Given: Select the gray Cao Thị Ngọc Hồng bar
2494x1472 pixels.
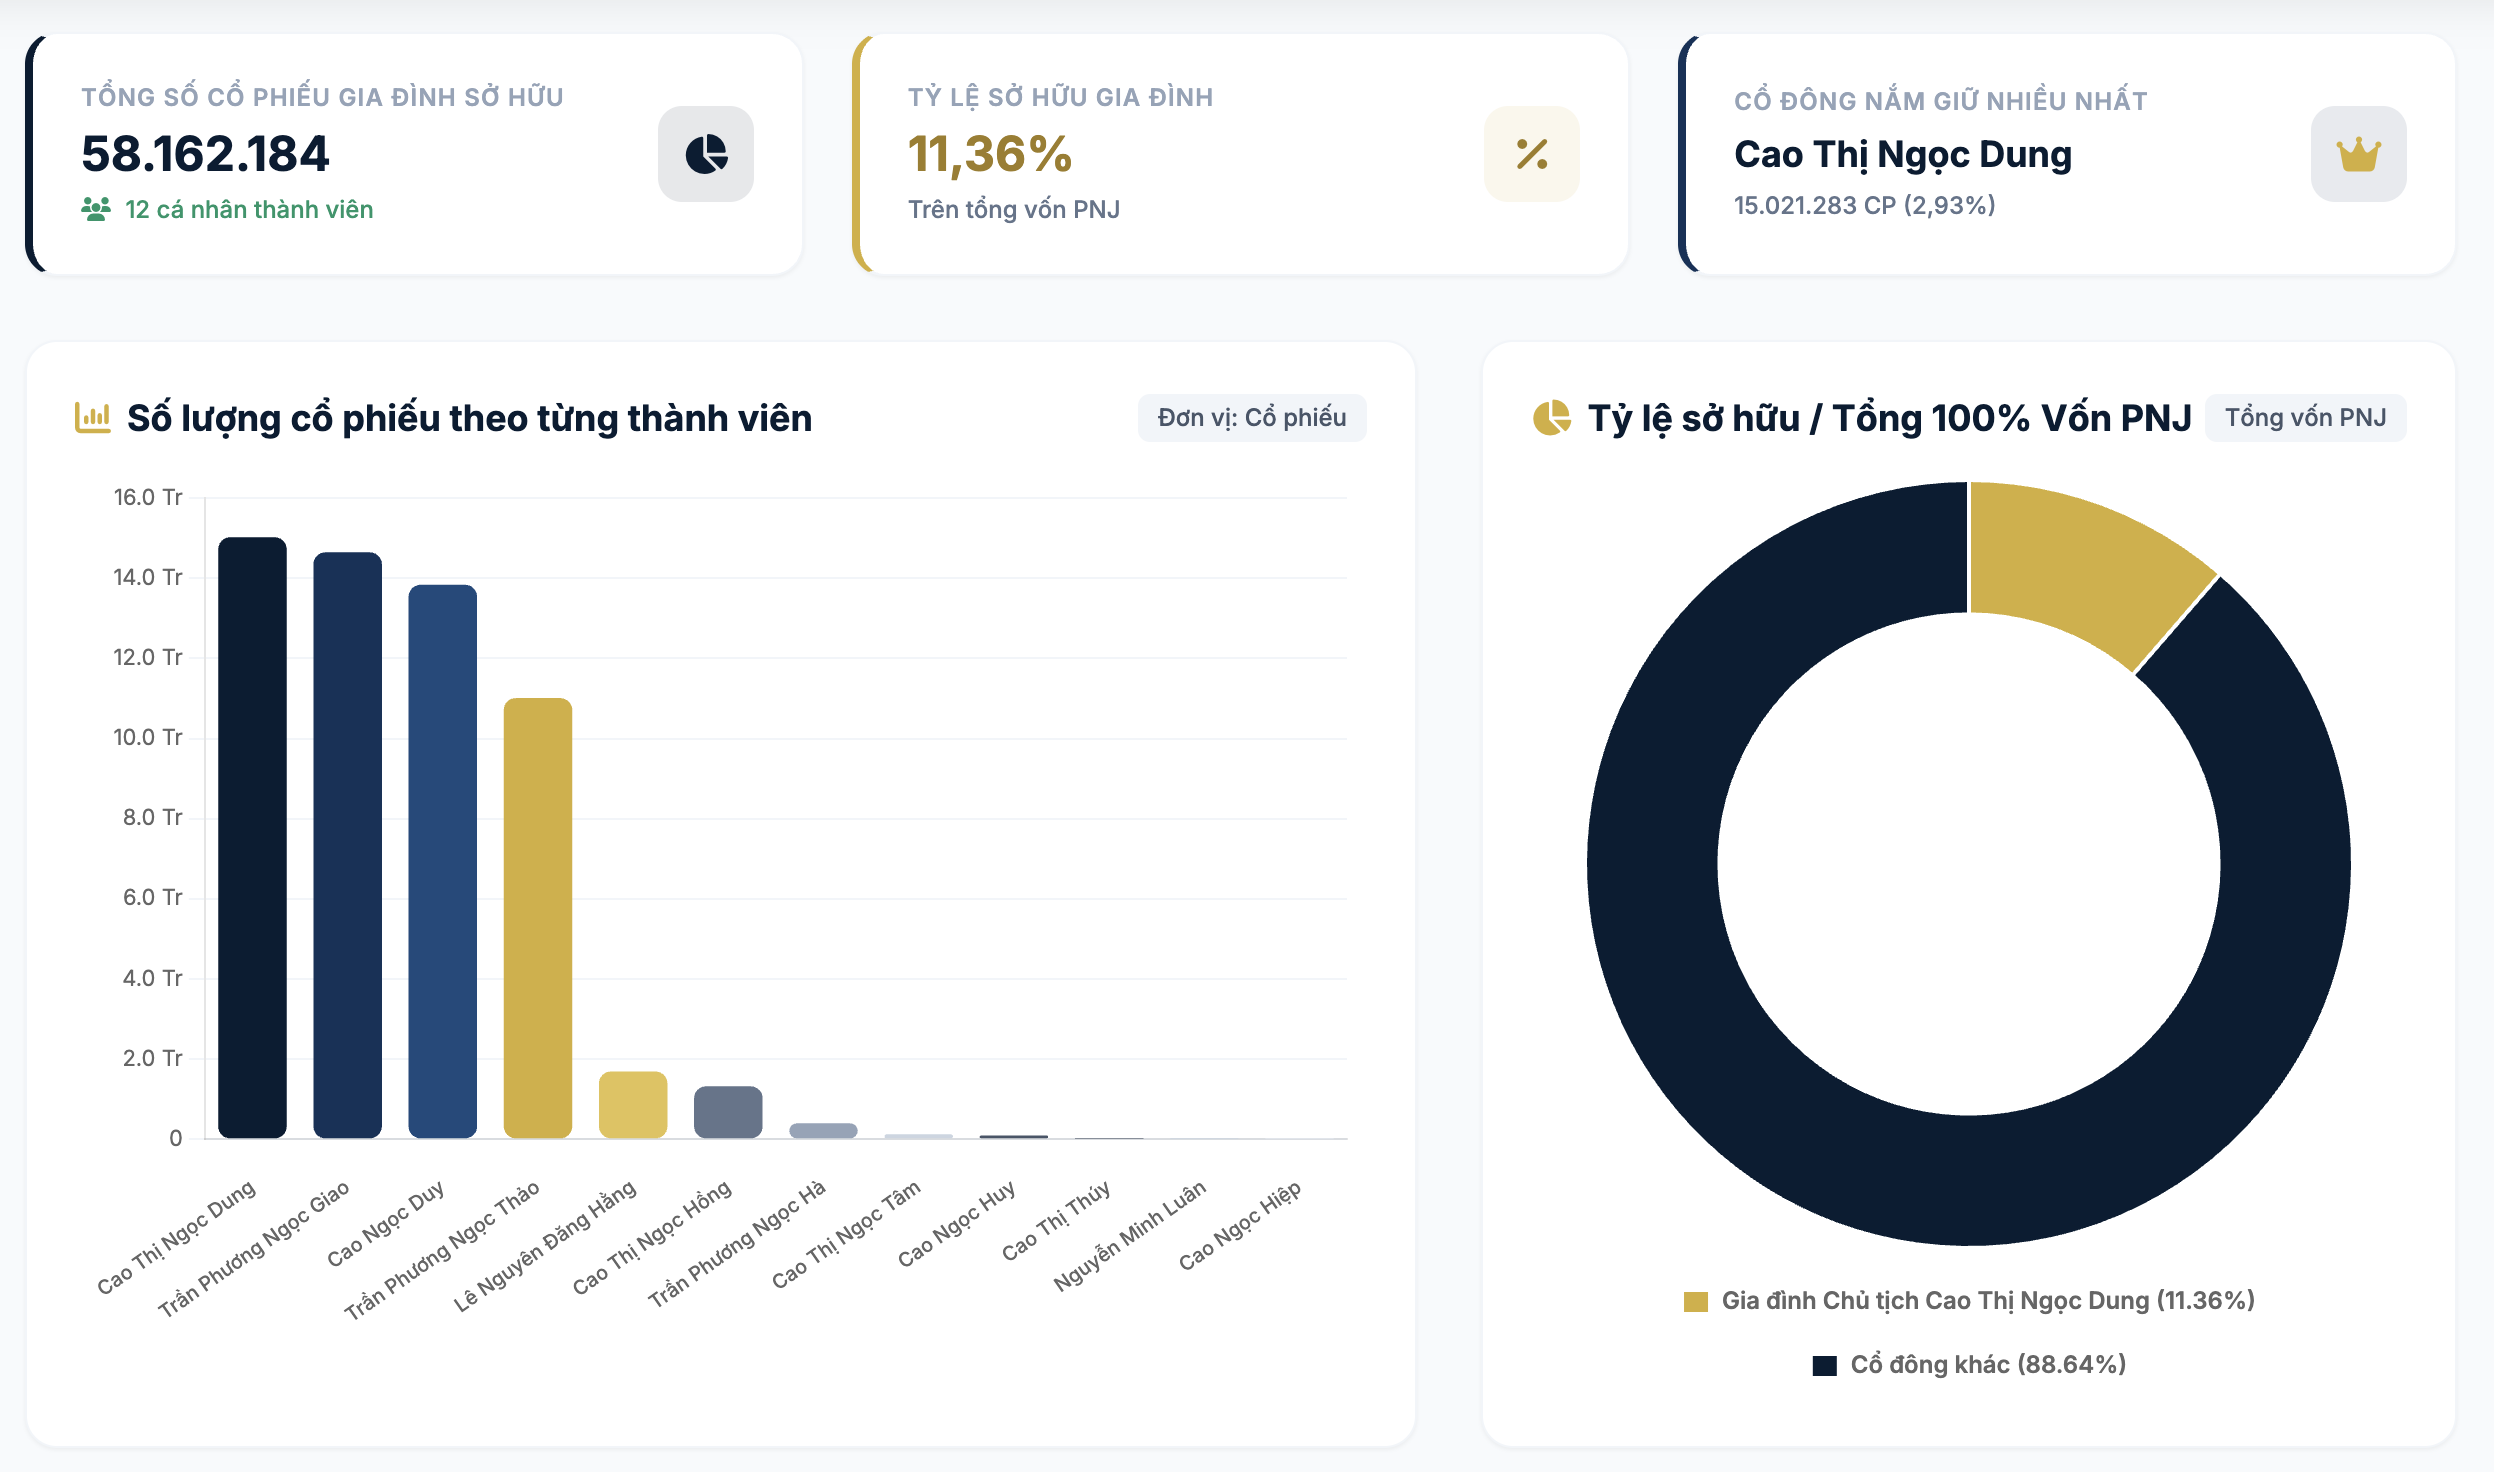Looking at the screenshot, I should click(x=728, y=1112).
